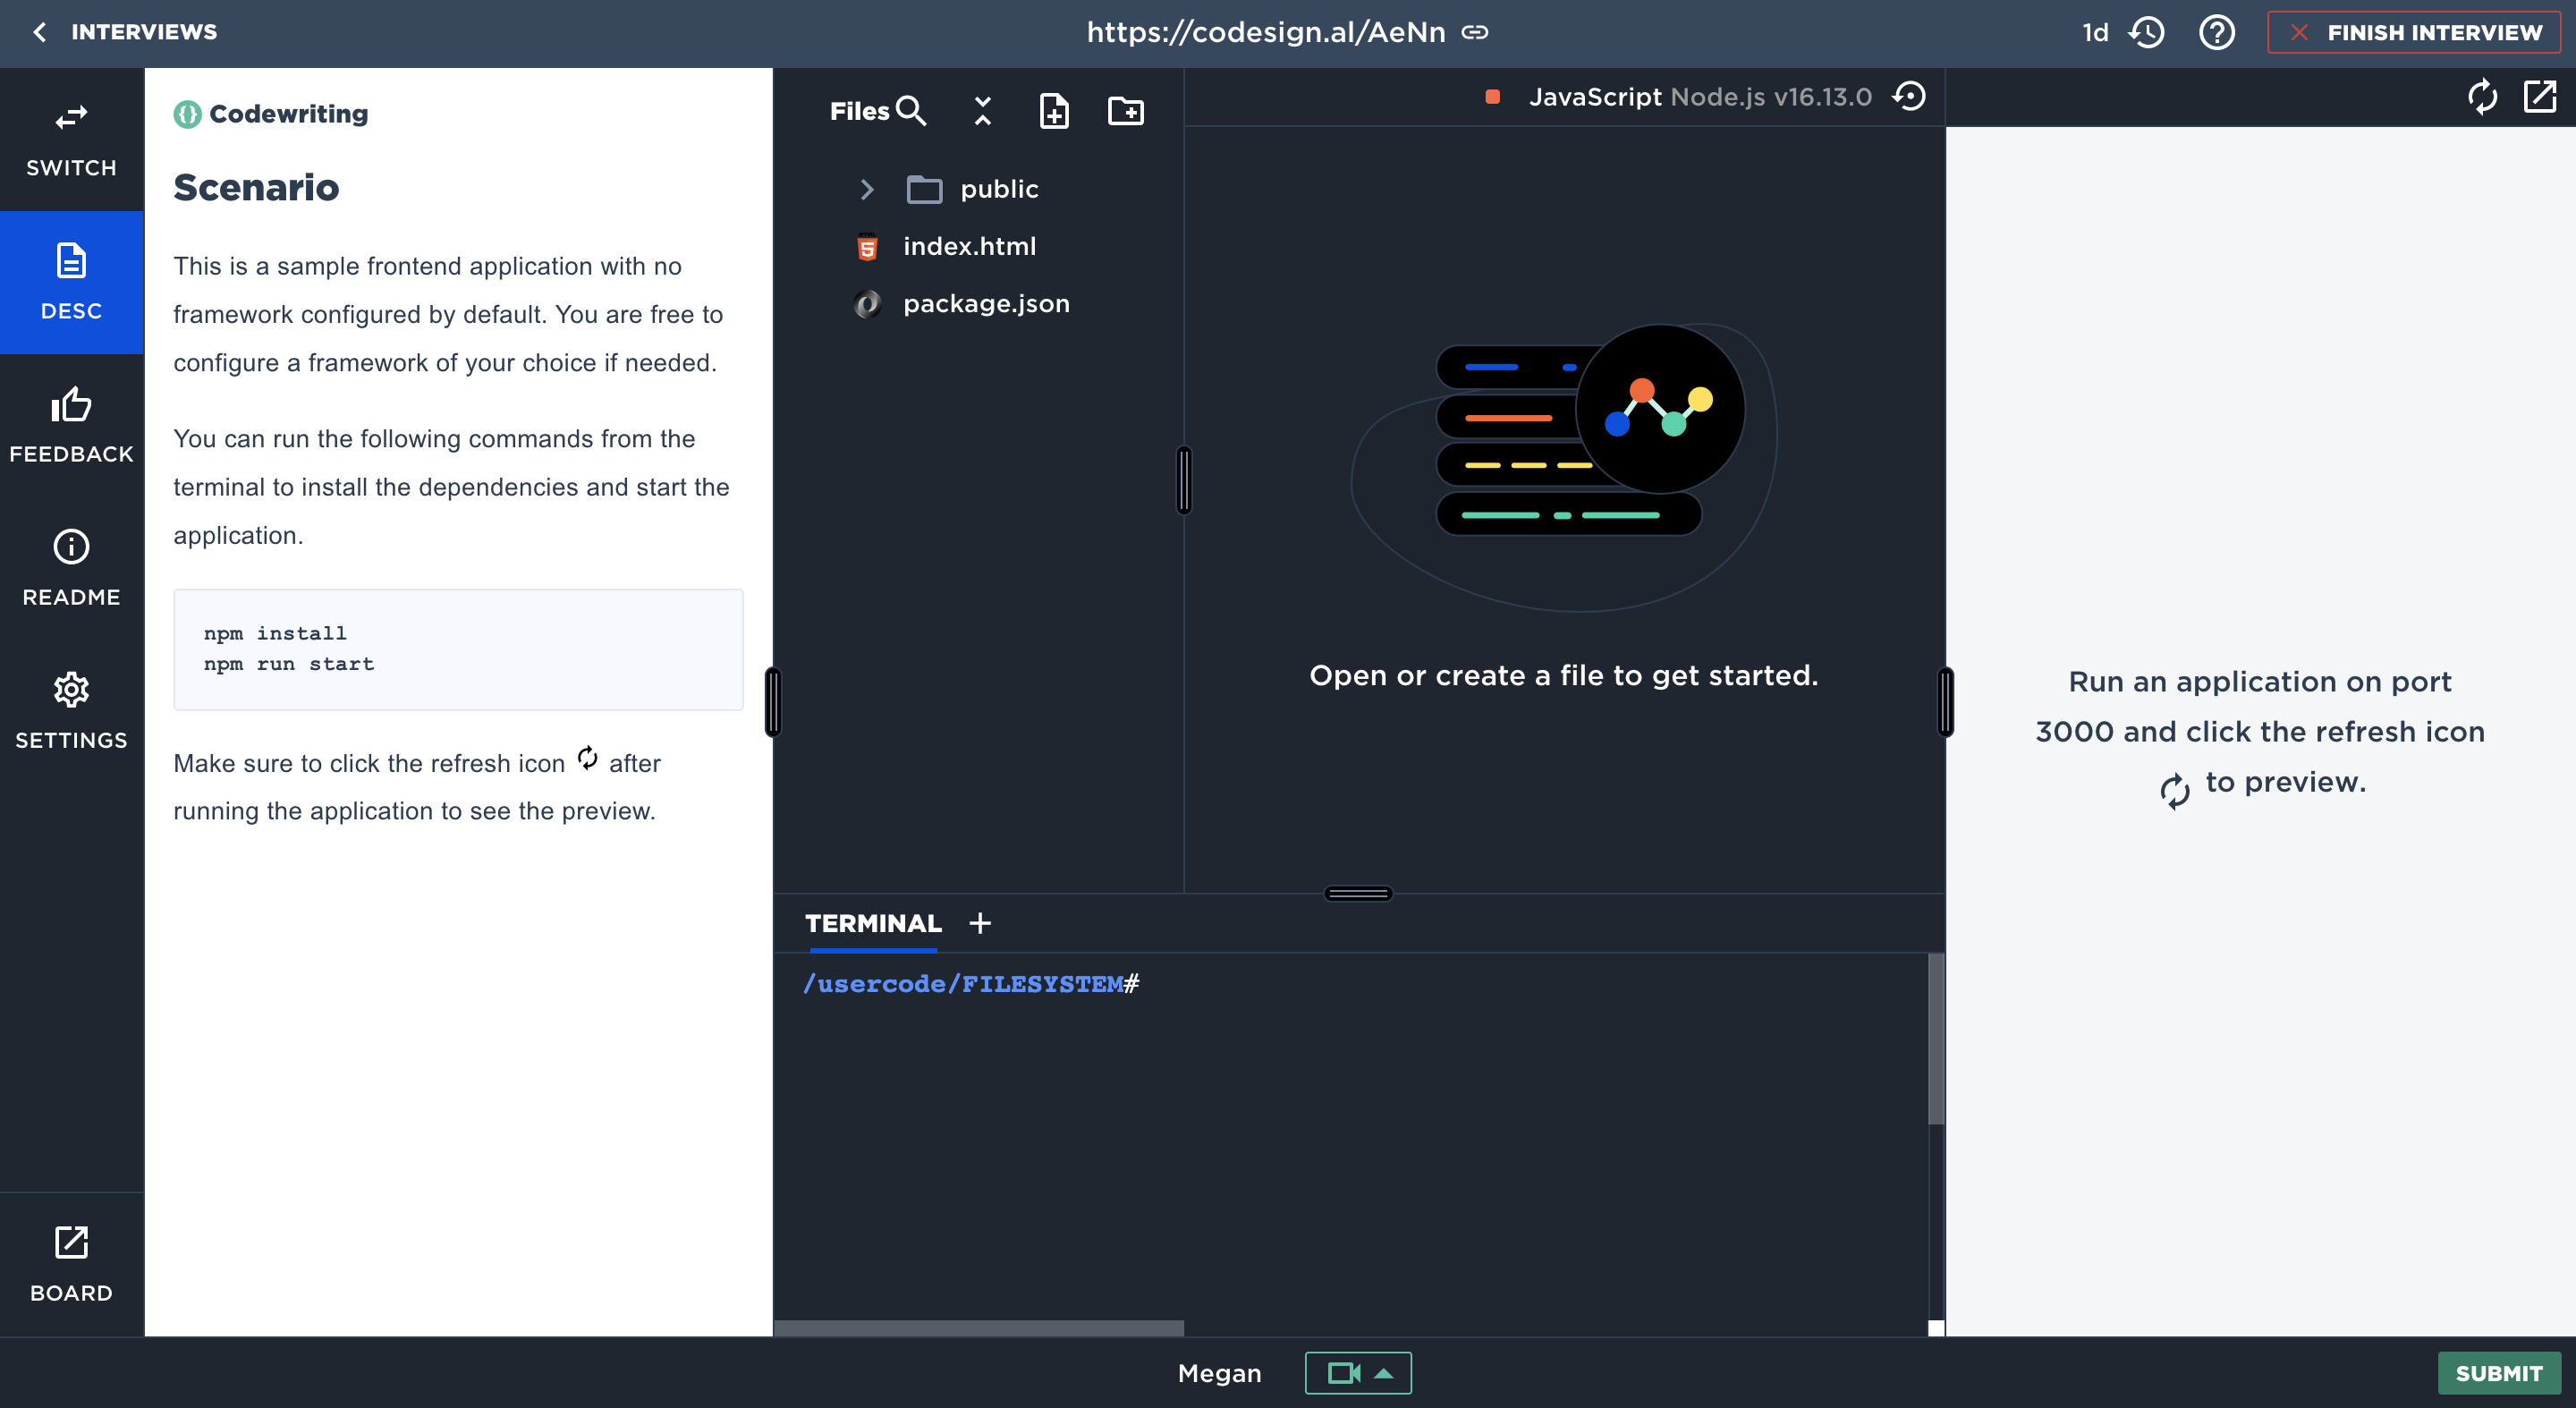Create a new folder via icon
The image size is (2576, 1408).
1125,111
